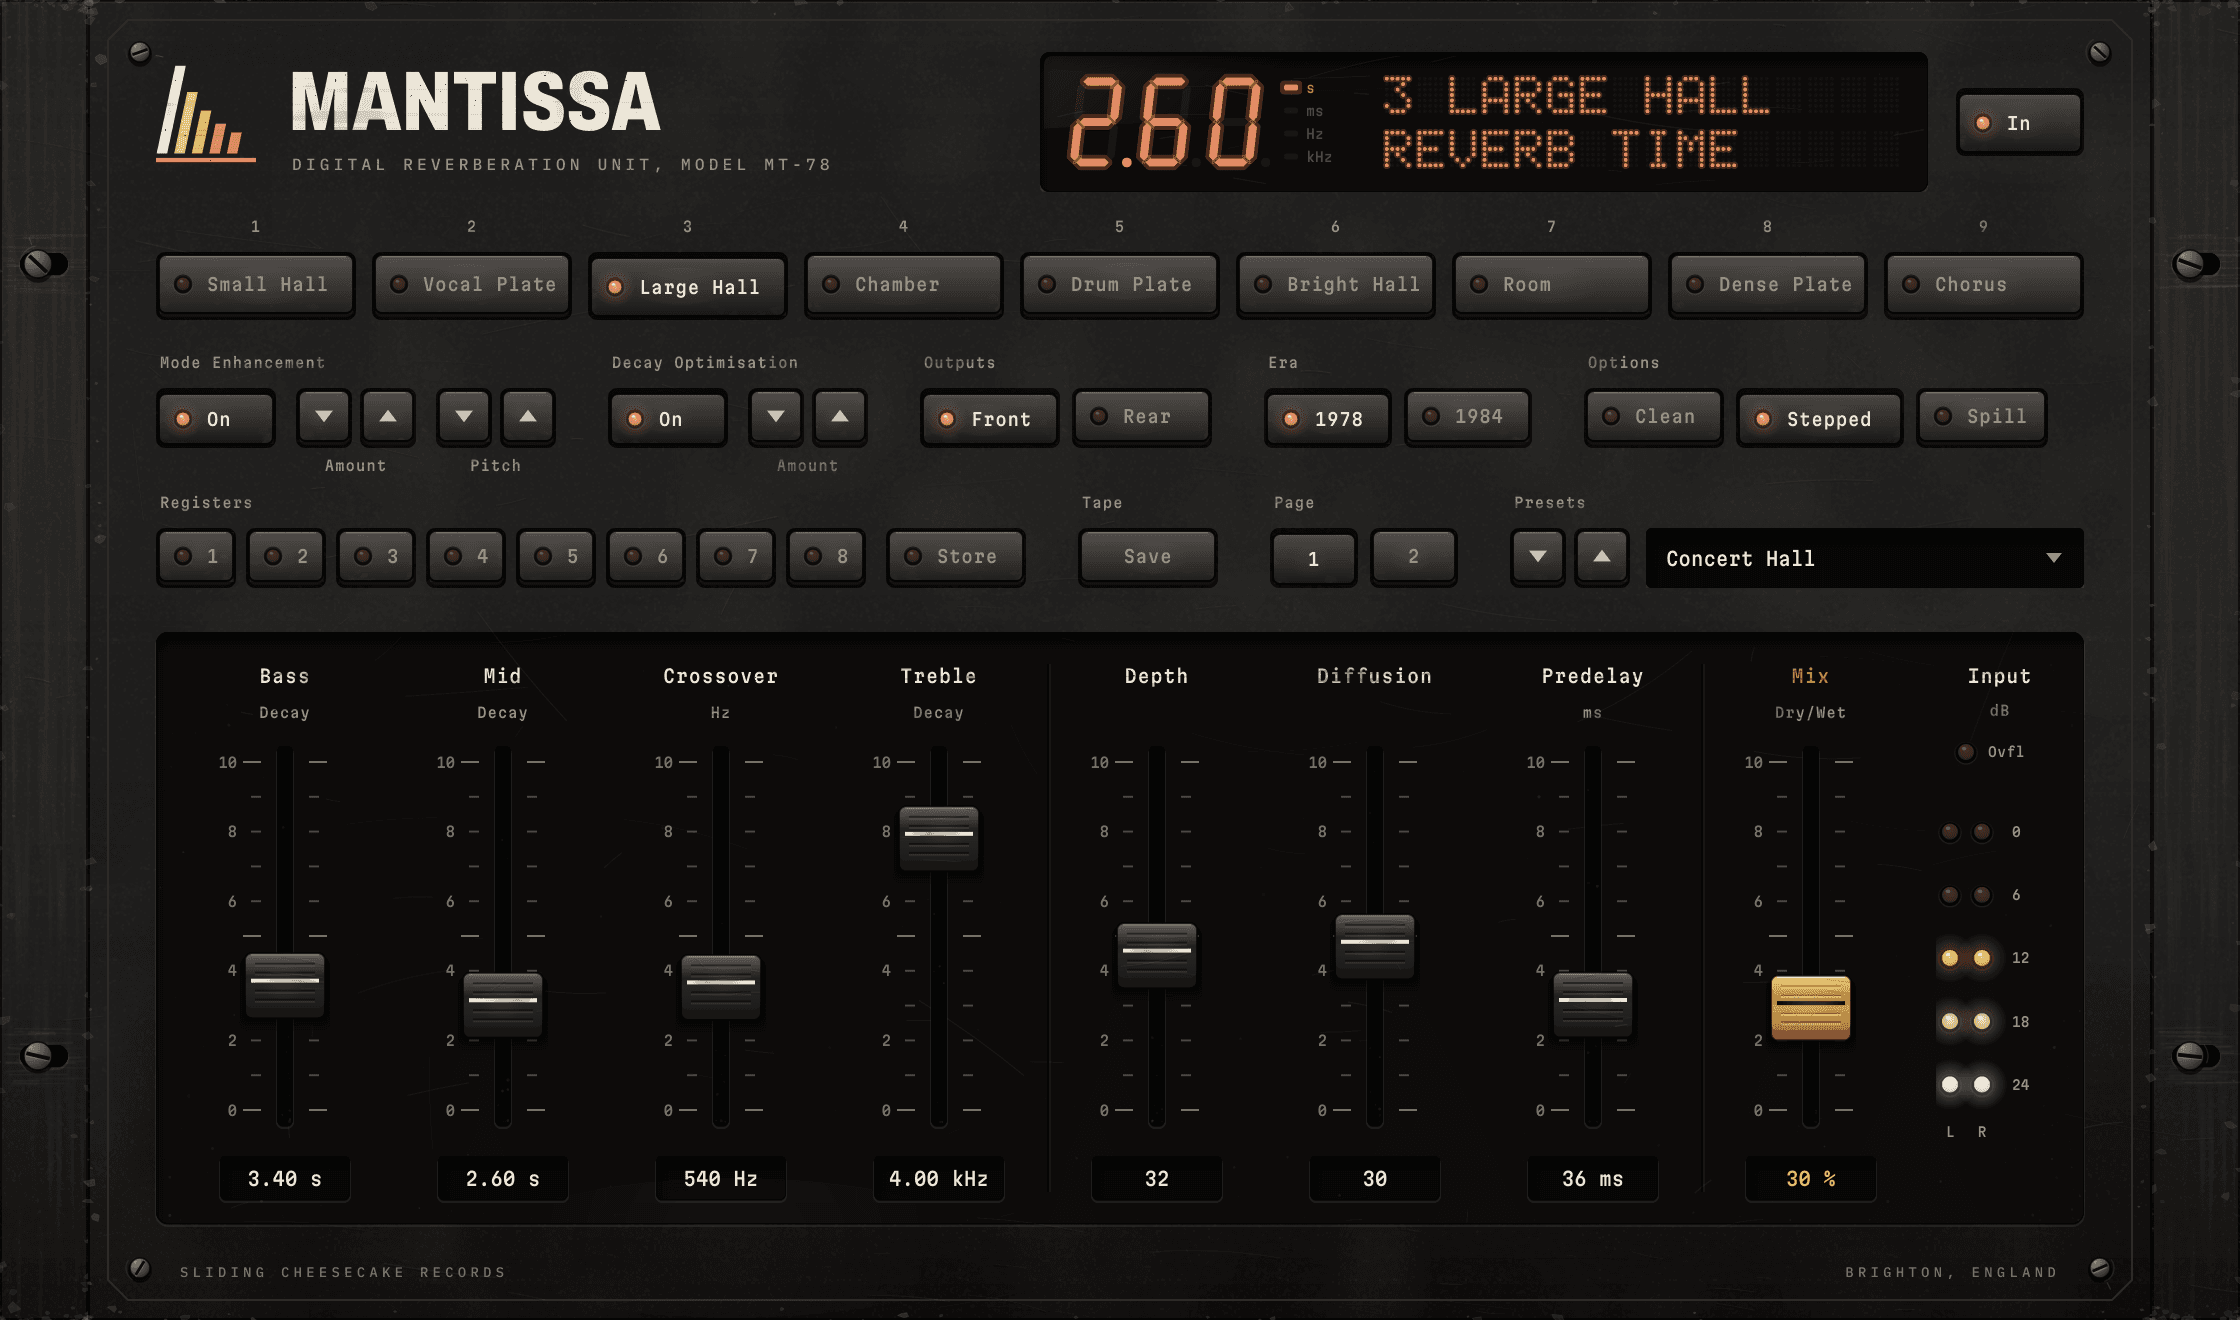Image resolution: width=2240 pixels, height=1320 pixels.
Task: Click the Predelay 36 ms value field
Action: pos(1593,1179)
